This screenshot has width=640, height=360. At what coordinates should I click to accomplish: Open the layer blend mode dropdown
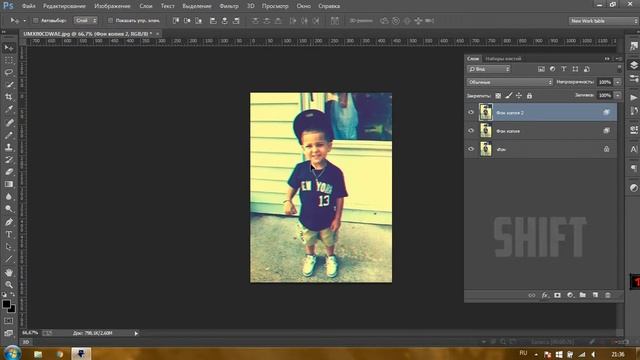point(509,82)
